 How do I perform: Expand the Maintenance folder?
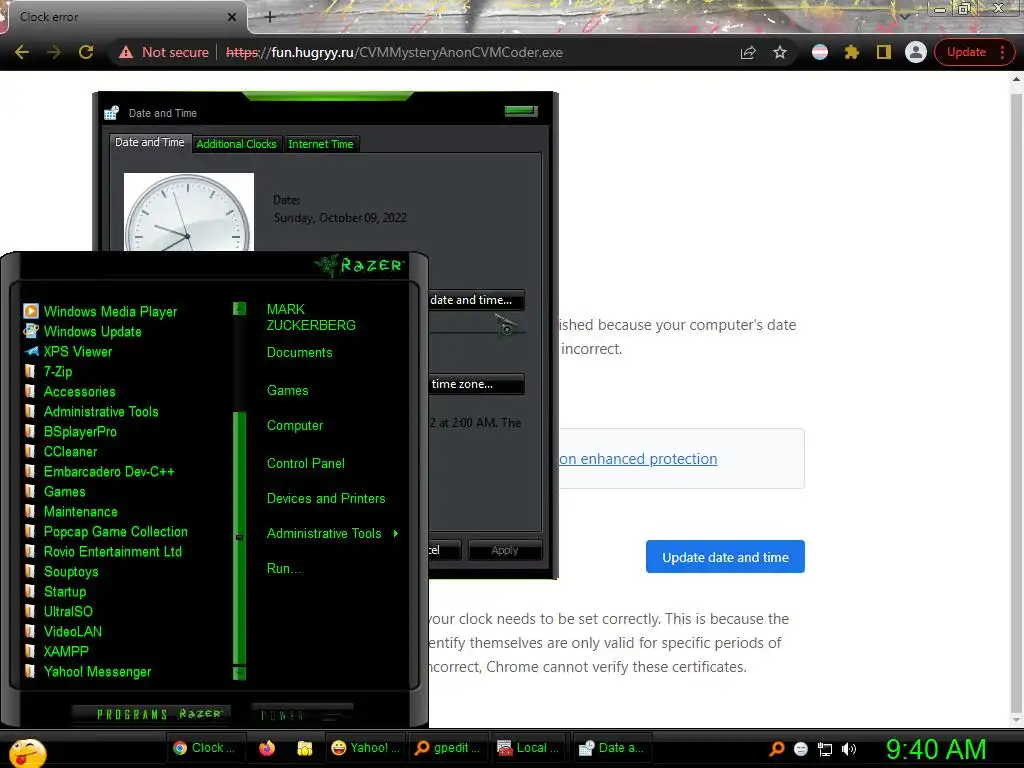(71, 511)
